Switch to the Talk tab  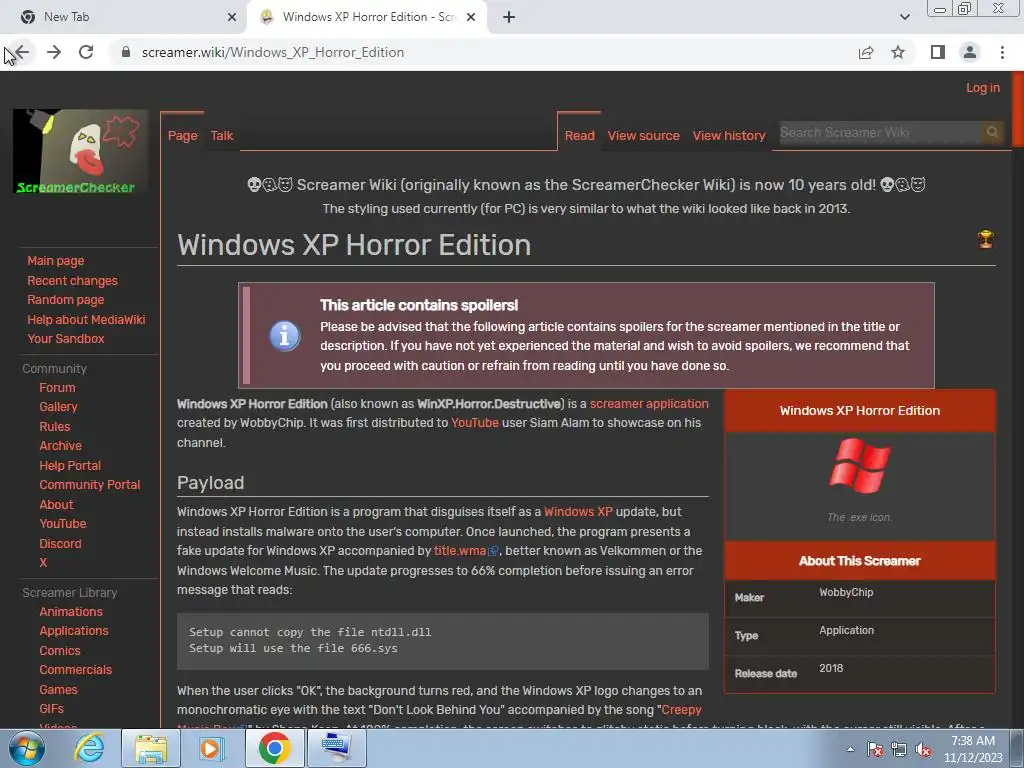pos(222,136)
